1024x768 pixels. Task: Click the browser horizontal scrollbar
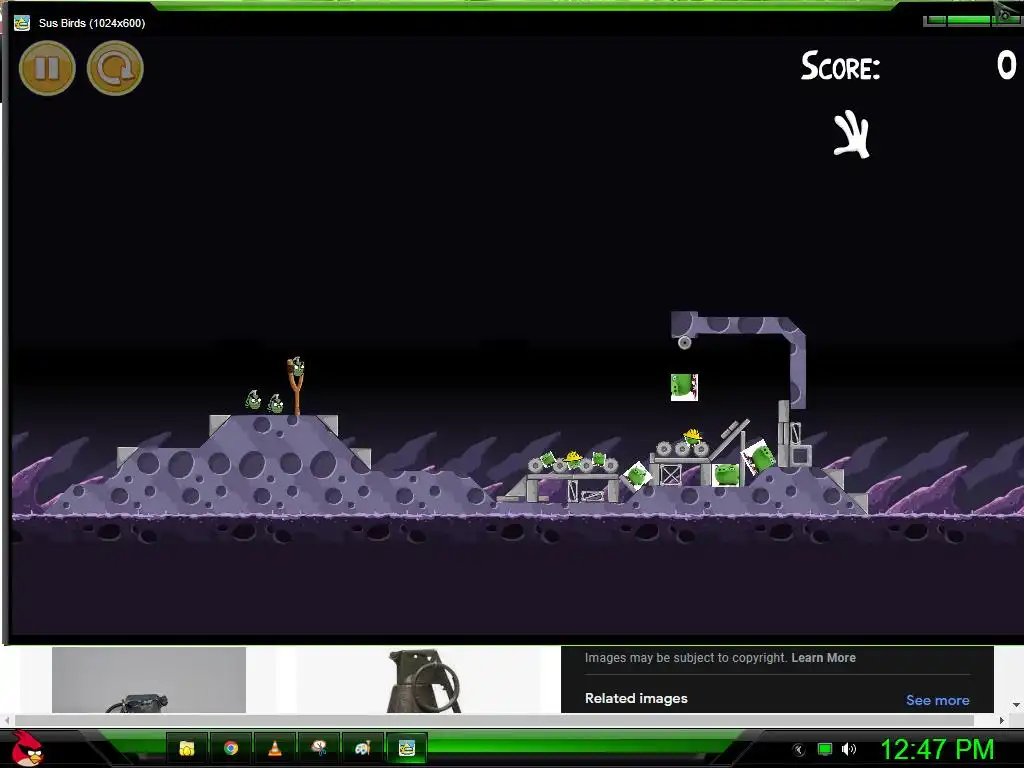[x=494, y=720]
